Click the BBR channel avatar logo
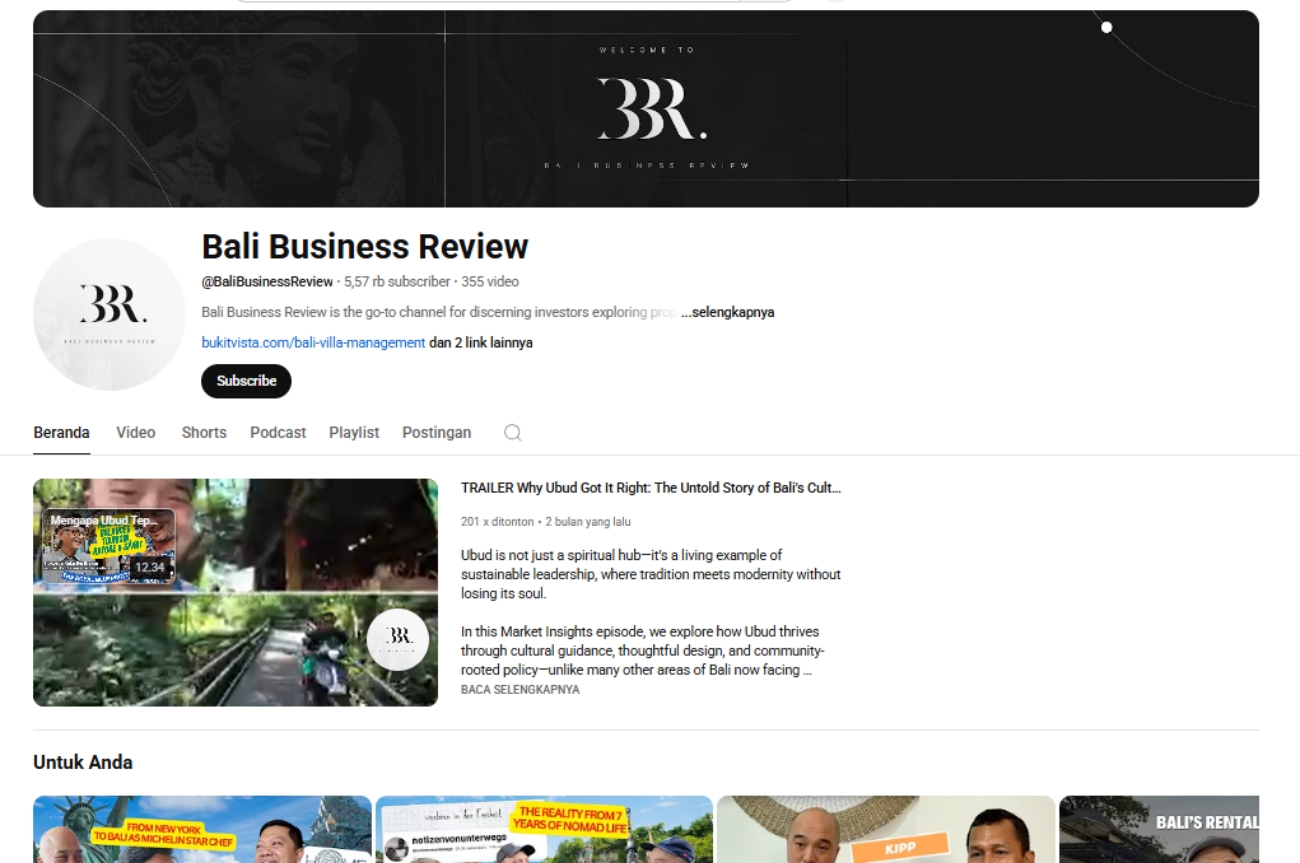The image size is (1300, 863). (110, 314)
